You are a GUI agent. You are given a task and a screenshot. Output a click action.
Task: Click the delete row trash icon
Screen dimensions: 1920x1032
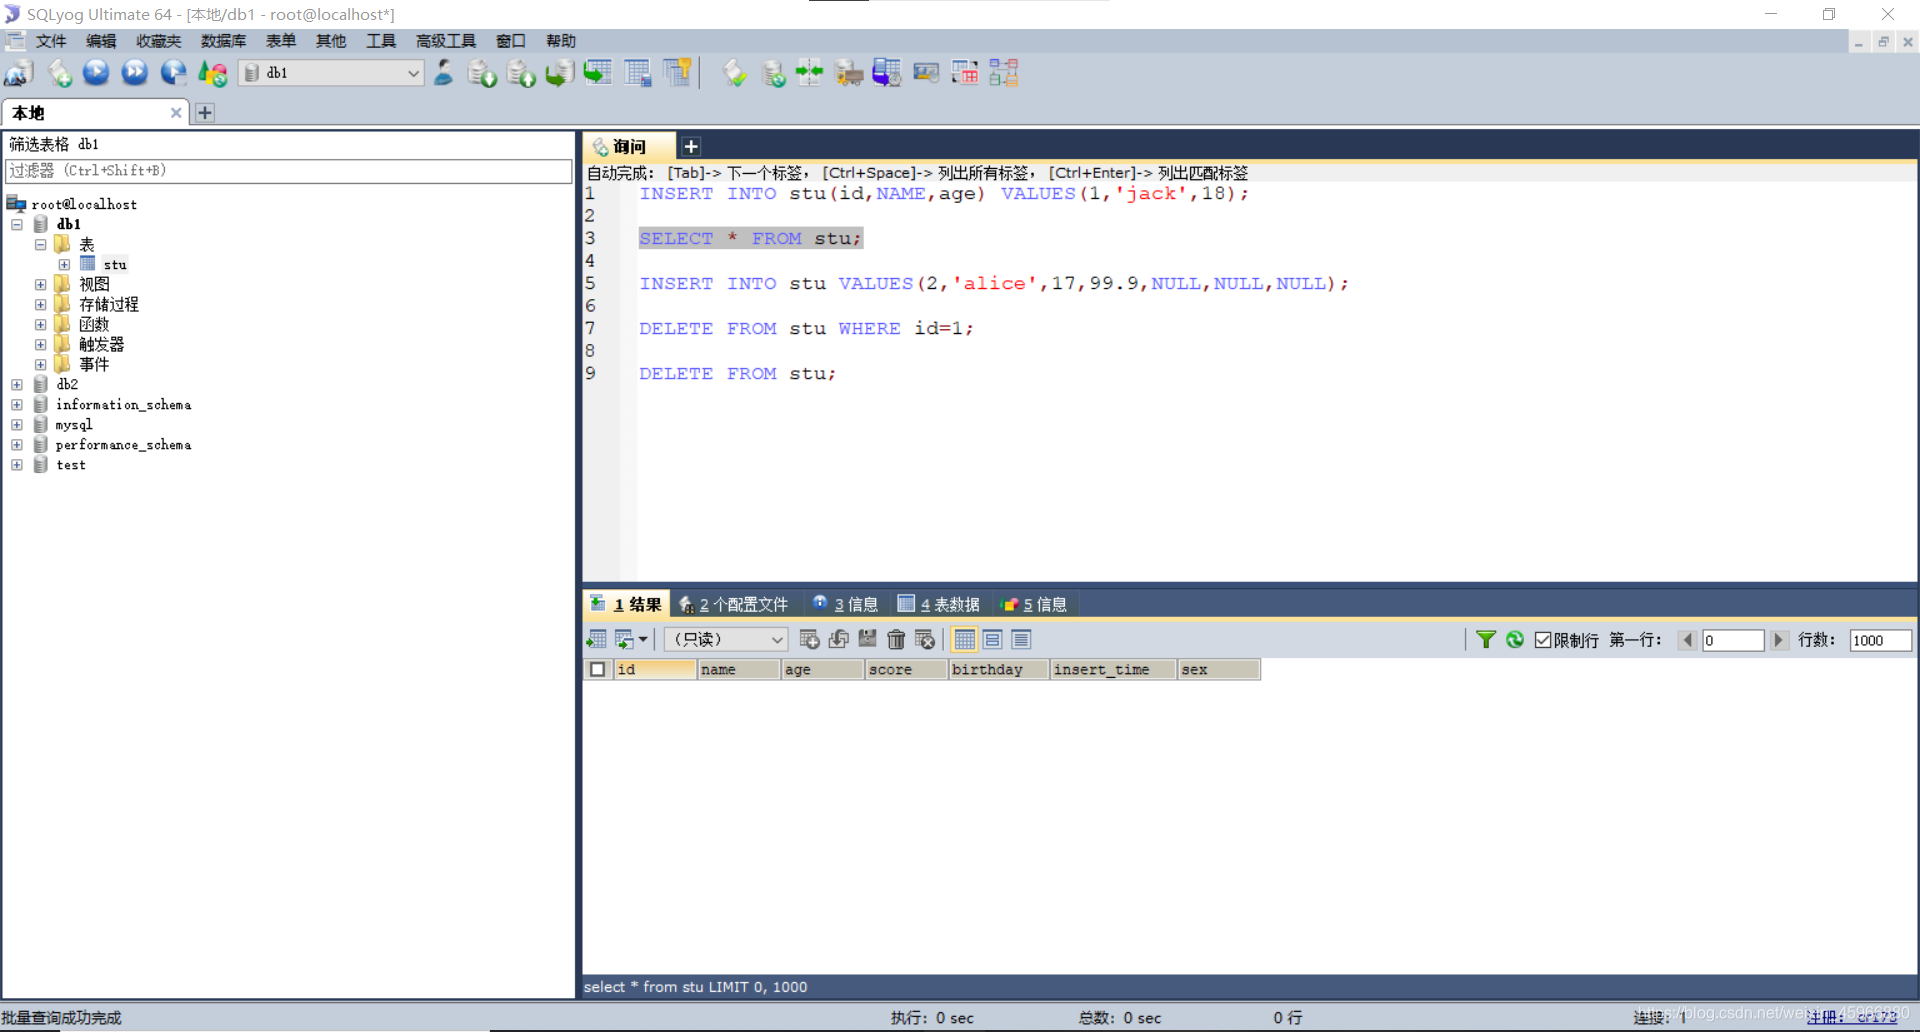[896, 640]
